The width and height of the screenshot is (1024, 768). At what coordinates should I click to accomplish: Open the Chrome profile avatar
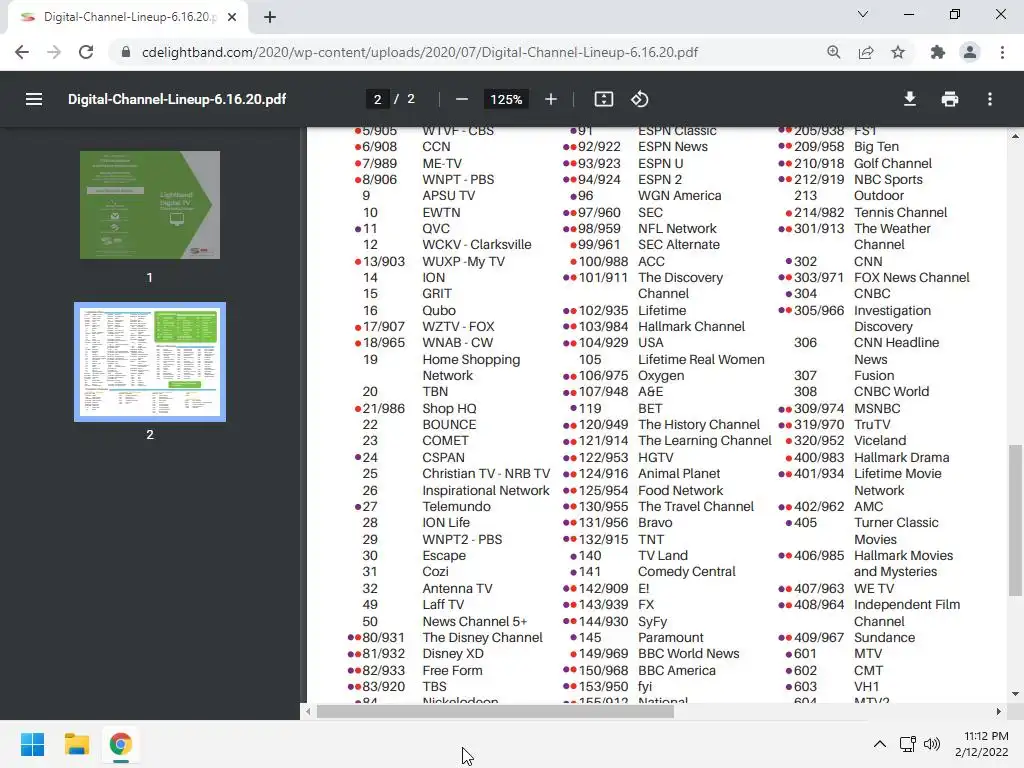(x=970, y=52)
